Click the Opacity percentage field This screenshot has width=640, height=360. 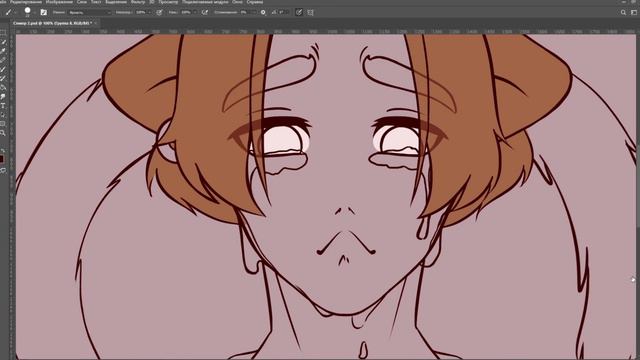[141, 13]
